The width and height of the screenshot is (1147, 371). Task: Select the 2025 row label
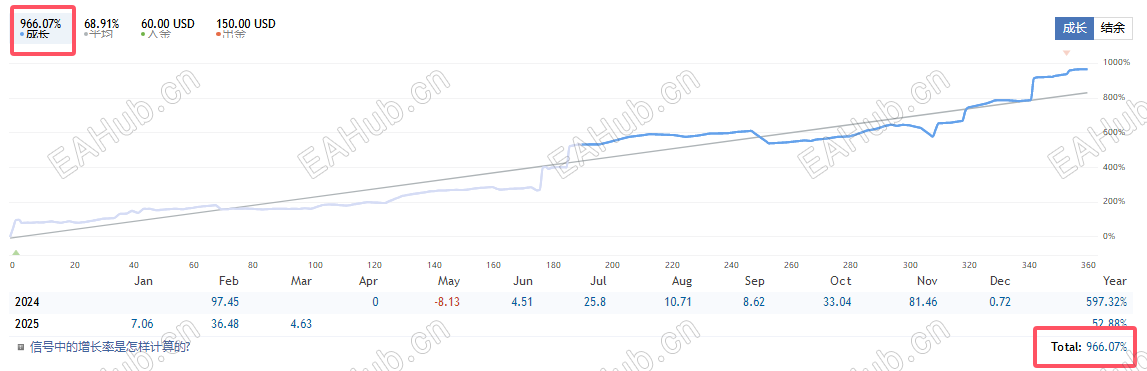point(25,323)
